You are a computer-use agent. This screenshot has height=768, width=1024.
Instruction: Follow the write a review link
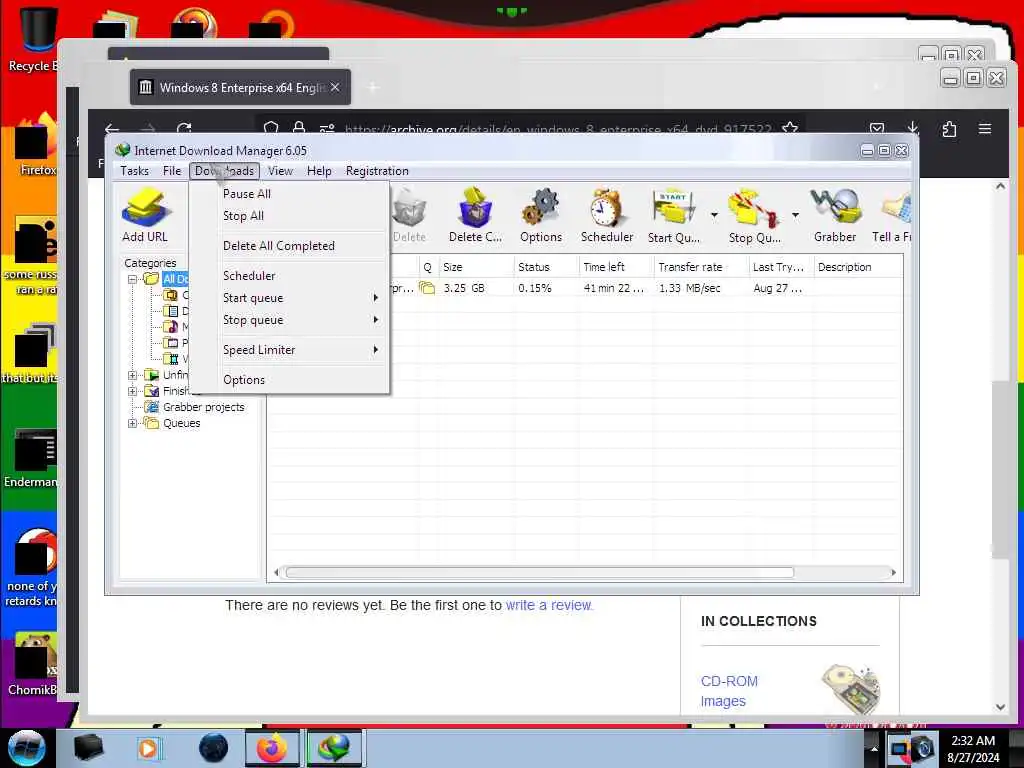point(549,605)
